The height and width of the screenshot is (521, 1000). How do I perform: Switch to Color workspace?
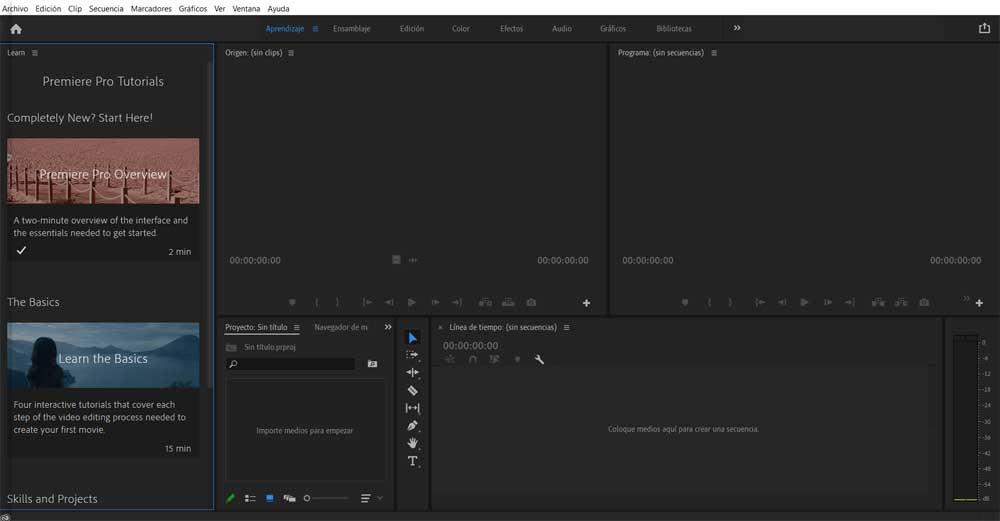click(460, 29)
